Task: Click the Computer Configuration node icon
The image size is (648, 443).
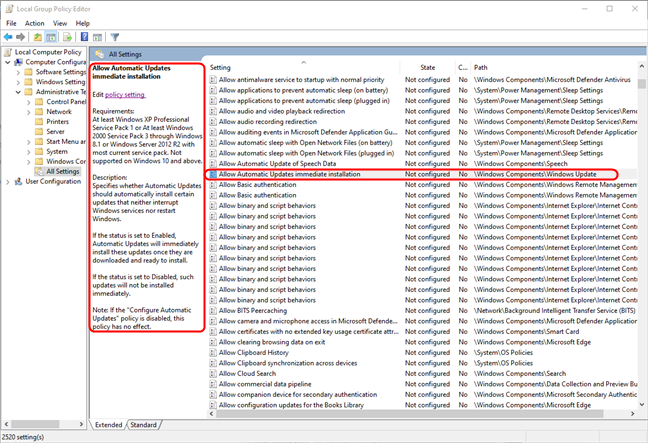Action: (x=19, y=62)
